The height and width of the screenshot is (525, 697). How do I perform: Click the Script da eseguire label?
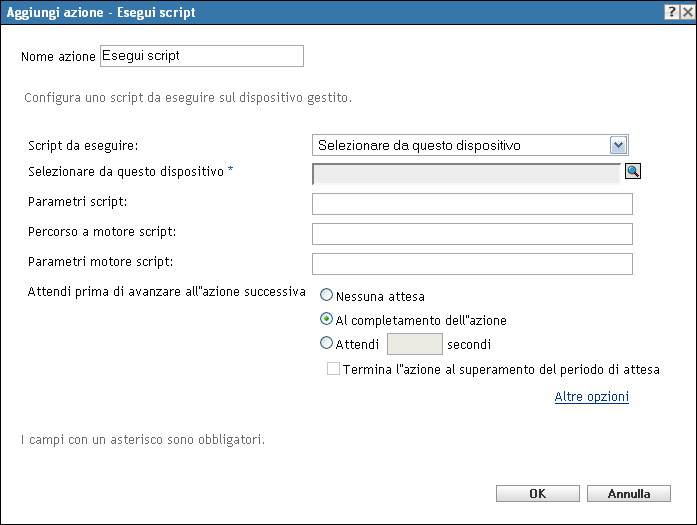tap(83, 145)
